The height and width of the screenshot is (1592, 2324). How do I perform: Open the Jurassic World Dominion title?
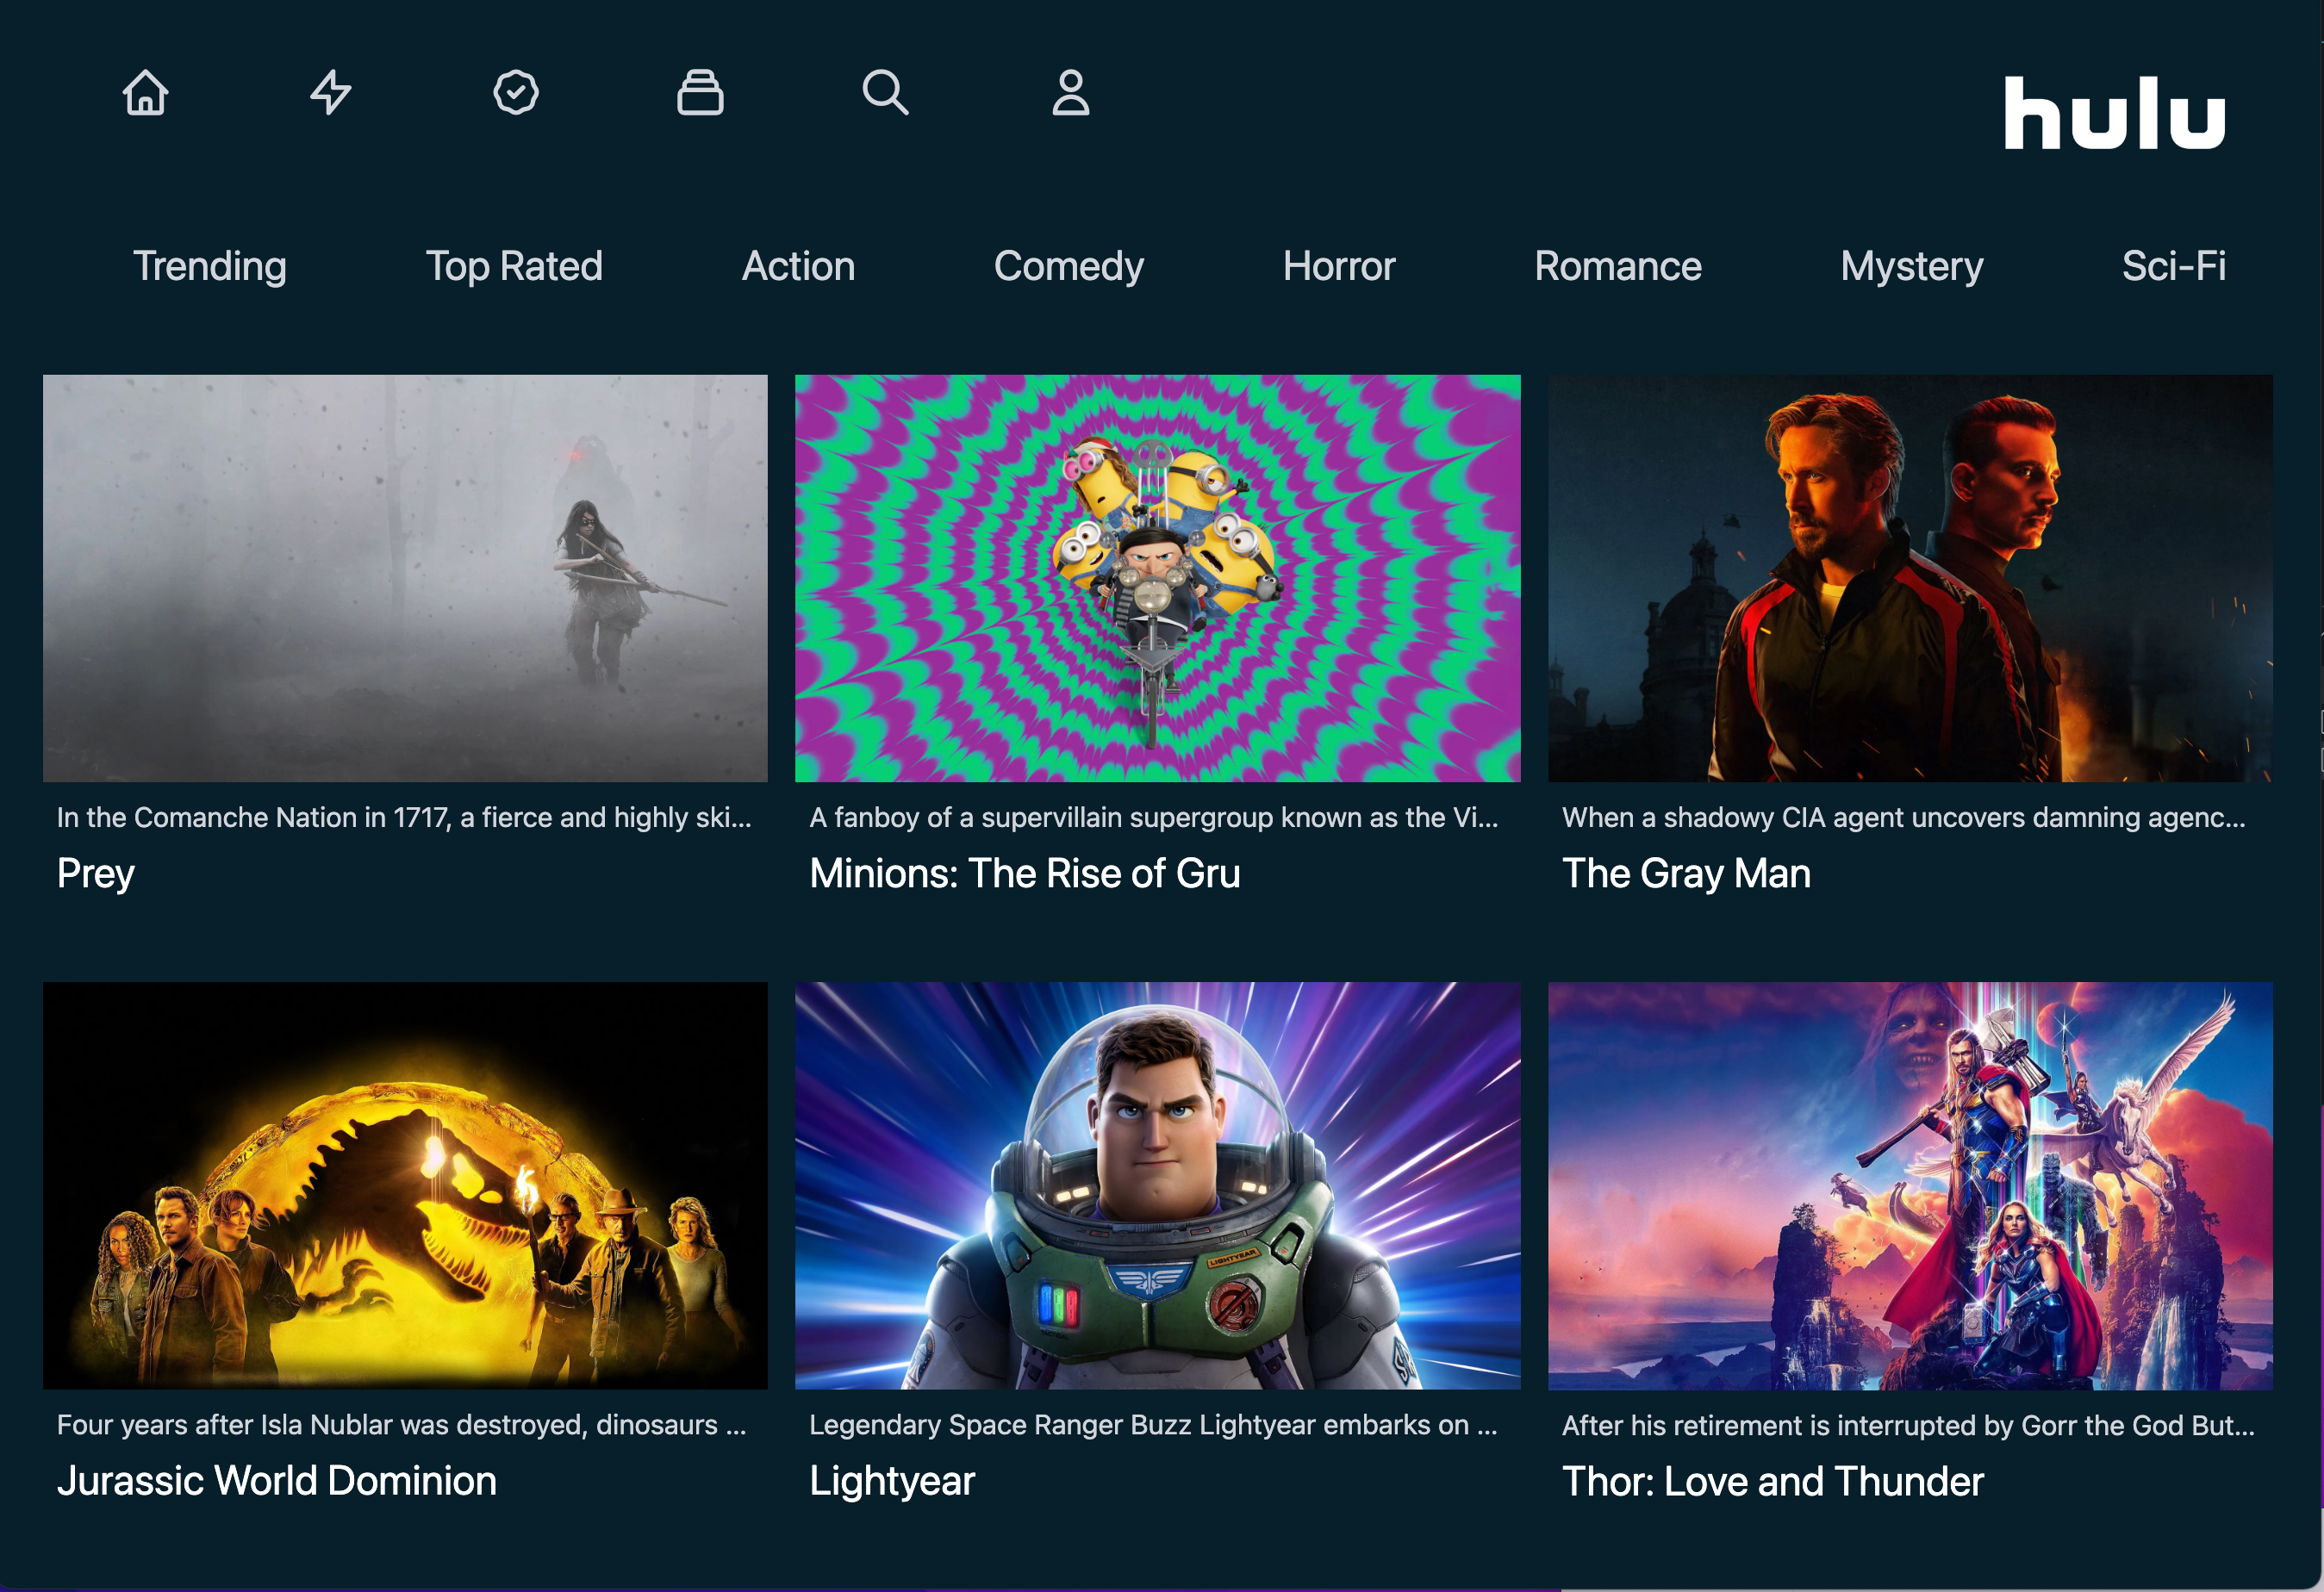[x=277, y=1481]
